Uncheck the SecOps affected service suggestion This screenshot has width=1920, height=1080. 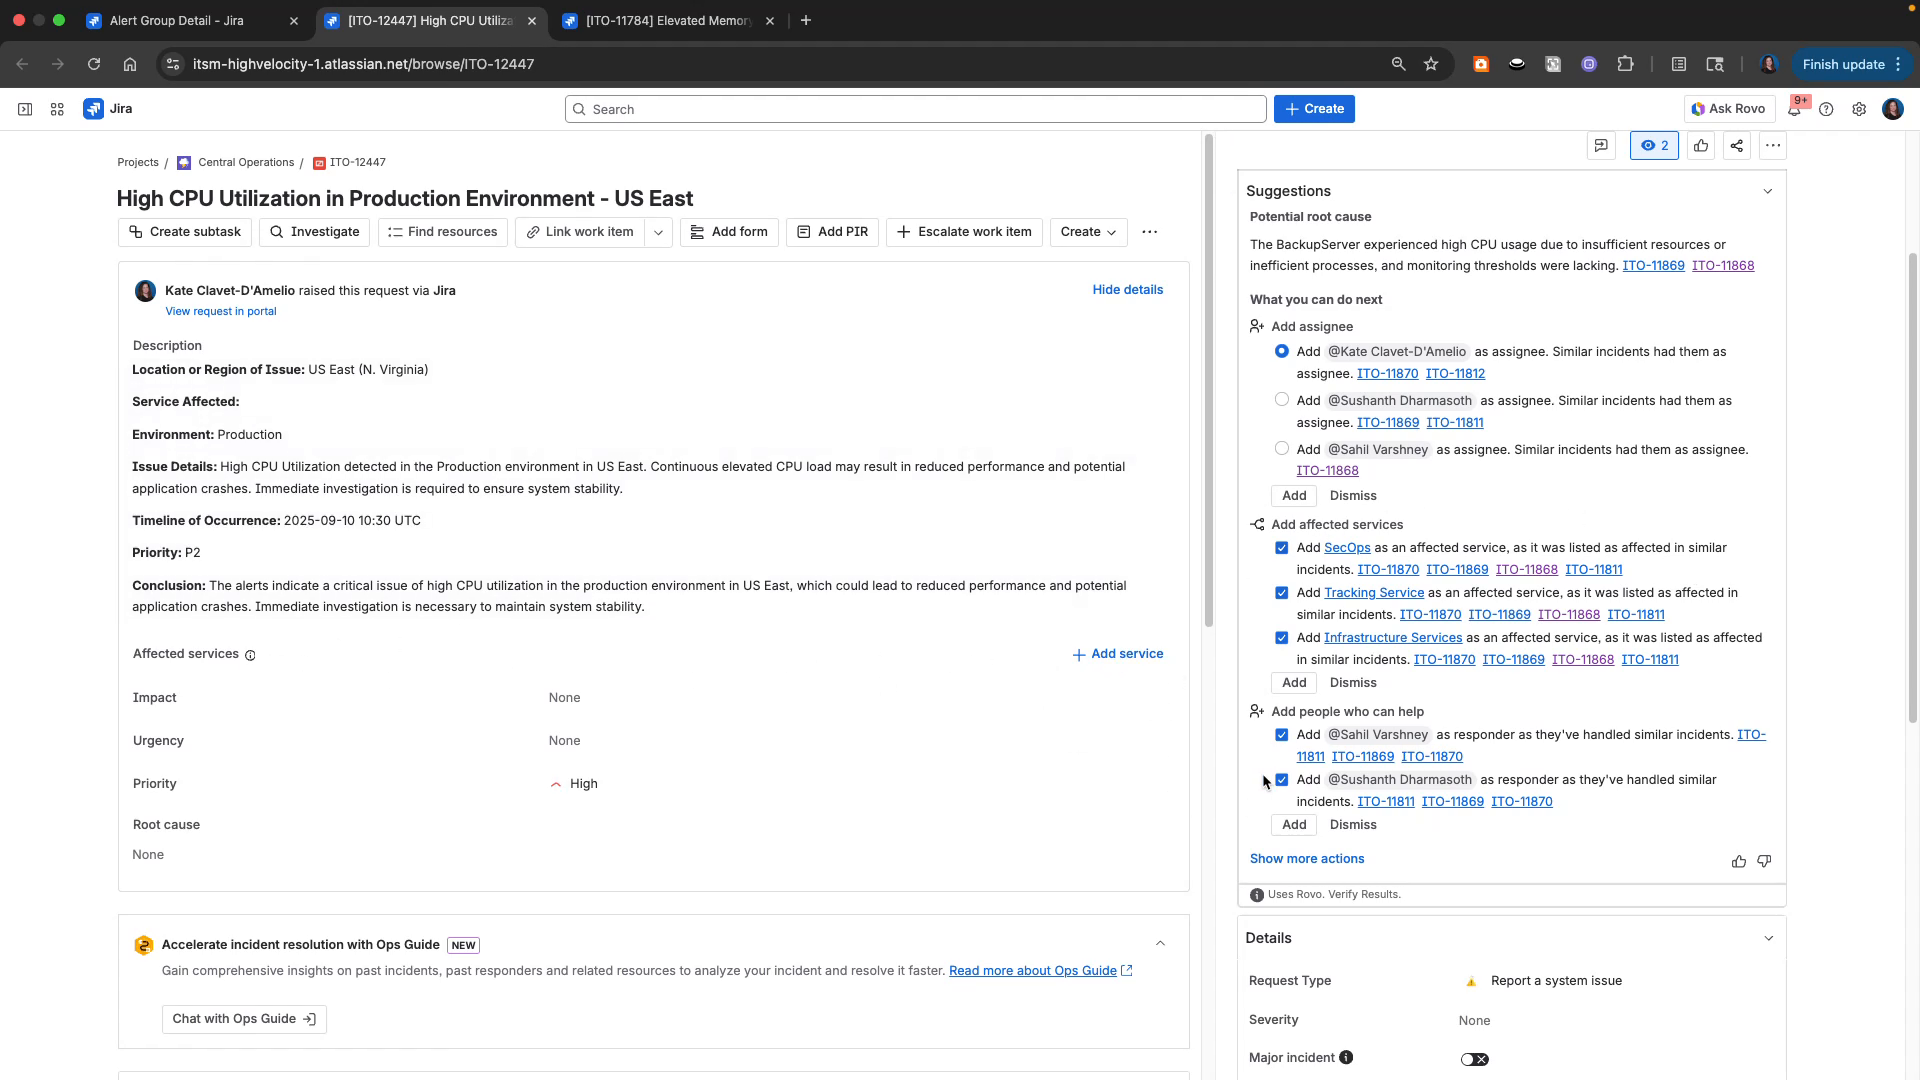pos(1281,548)
